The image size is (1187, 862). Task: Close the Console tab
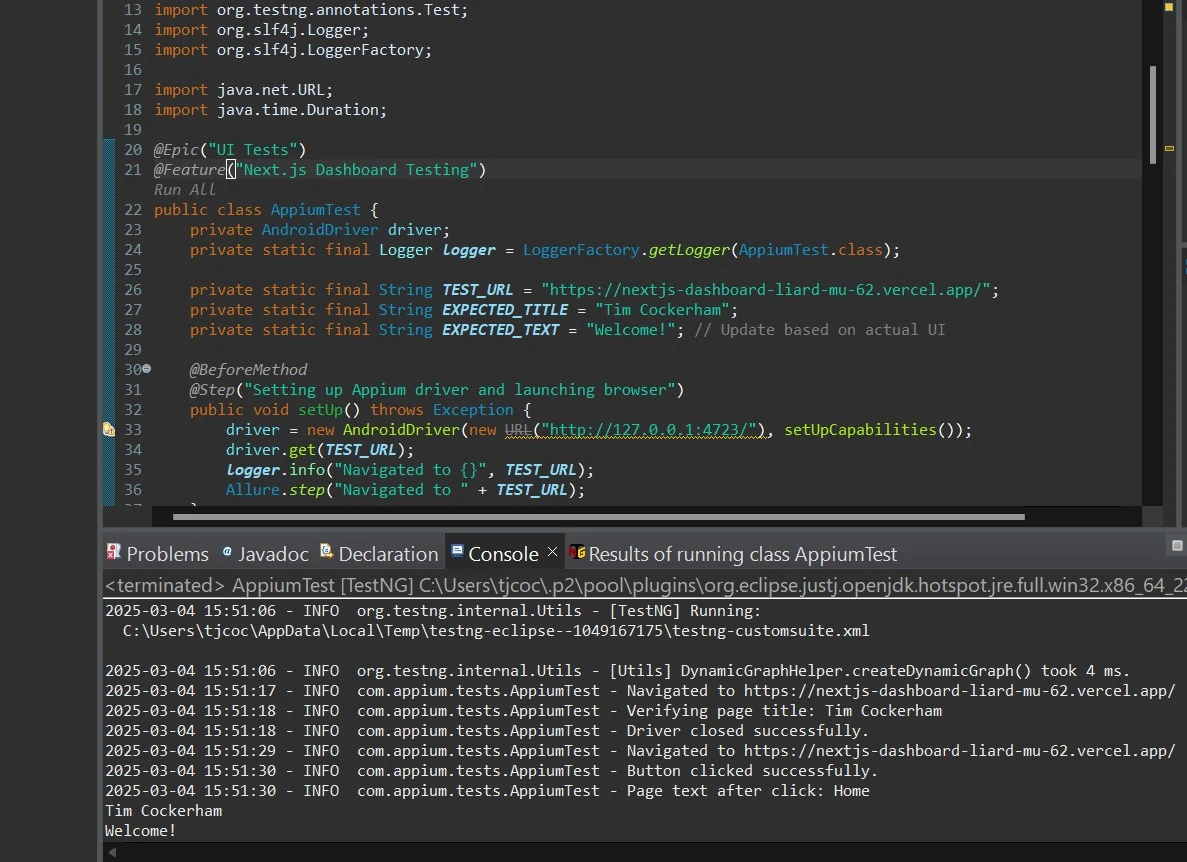point(552,552)
